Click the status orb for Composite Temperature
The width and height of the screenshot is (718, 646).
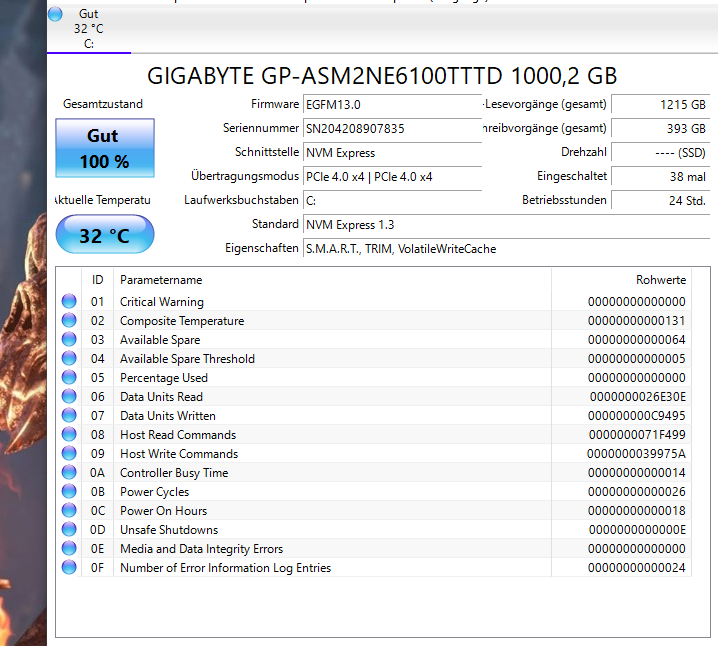pyautogui.click(x=69, y=320)
